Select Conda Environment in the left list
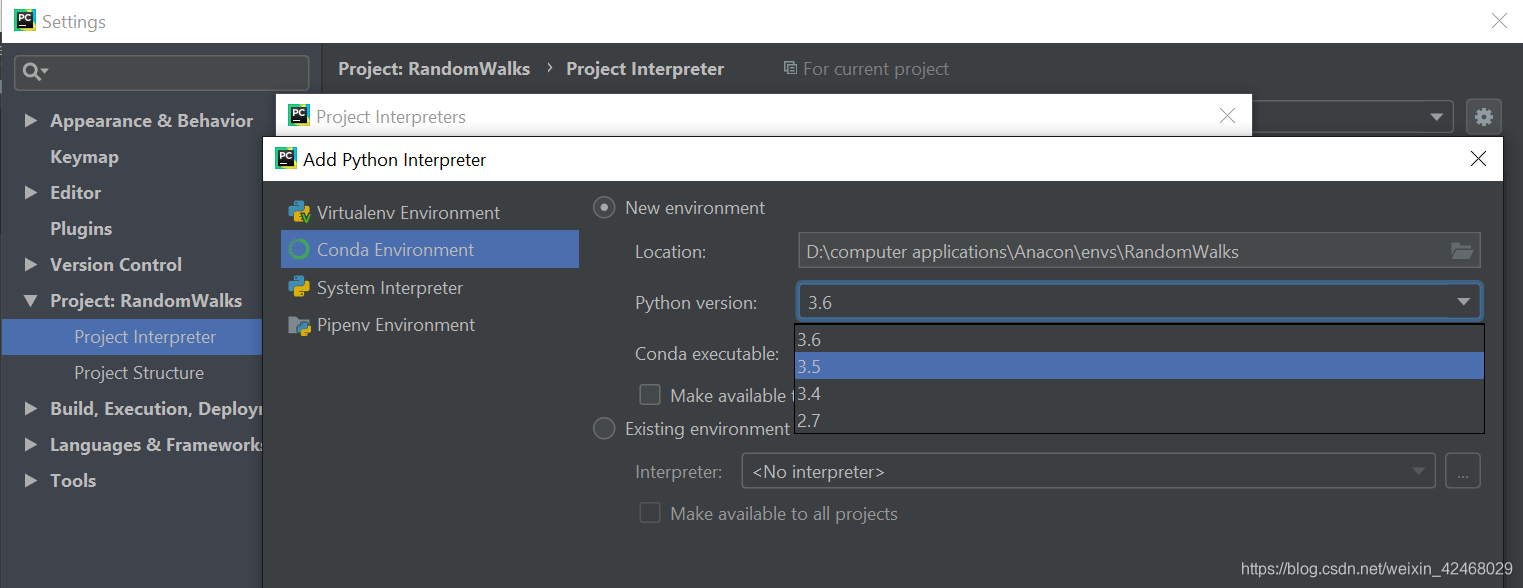This screenshot has width=1523, height=588. (x=430, y=250)
